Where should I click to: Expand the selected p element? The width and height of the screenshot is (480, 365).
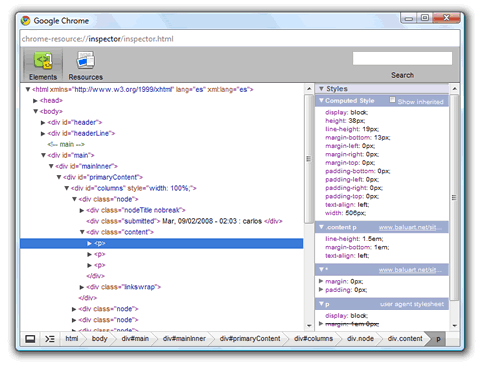pos(89,243)
